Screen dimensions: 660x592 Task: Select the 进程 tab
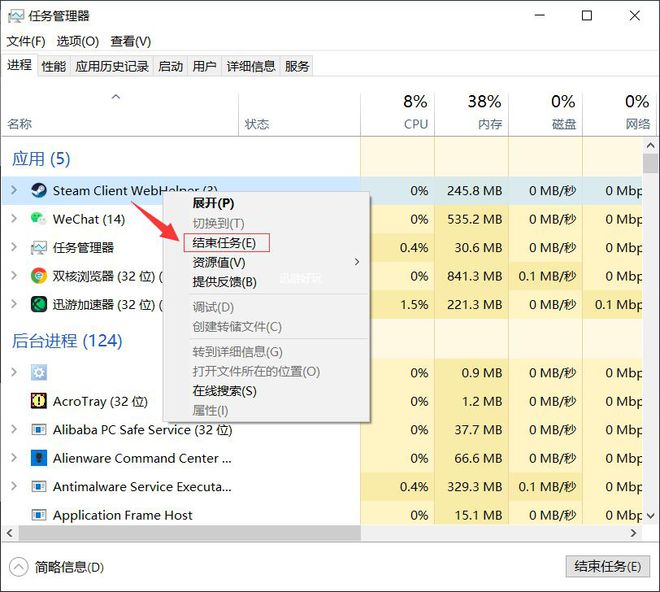19,65
